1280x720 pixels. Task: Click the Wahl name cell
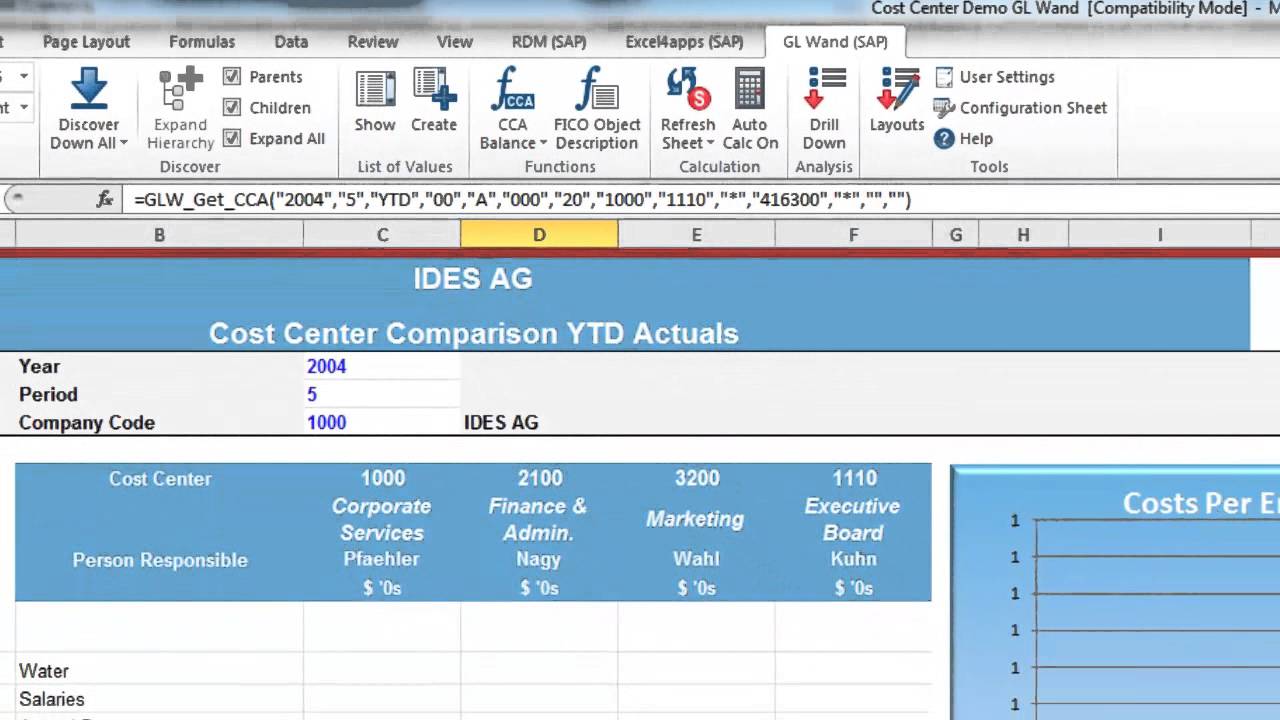click(x=696, y=559)
